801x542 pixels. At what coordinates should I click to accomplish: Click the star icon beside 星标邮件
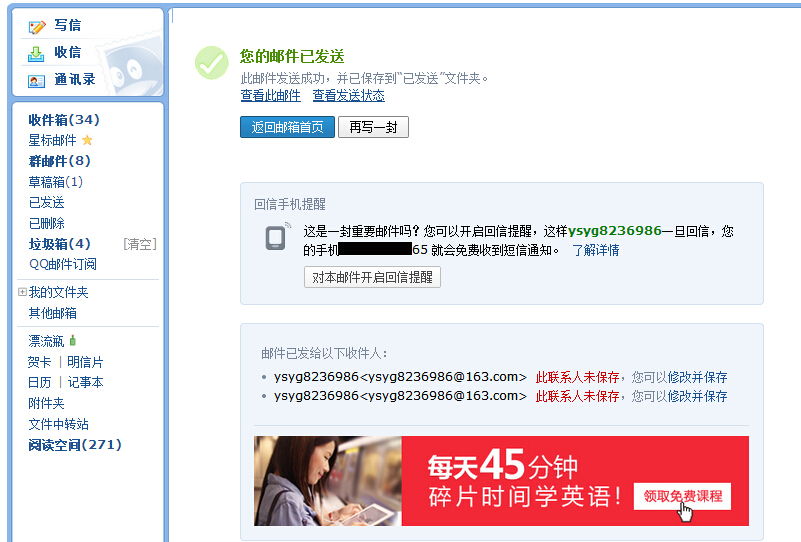87,140
